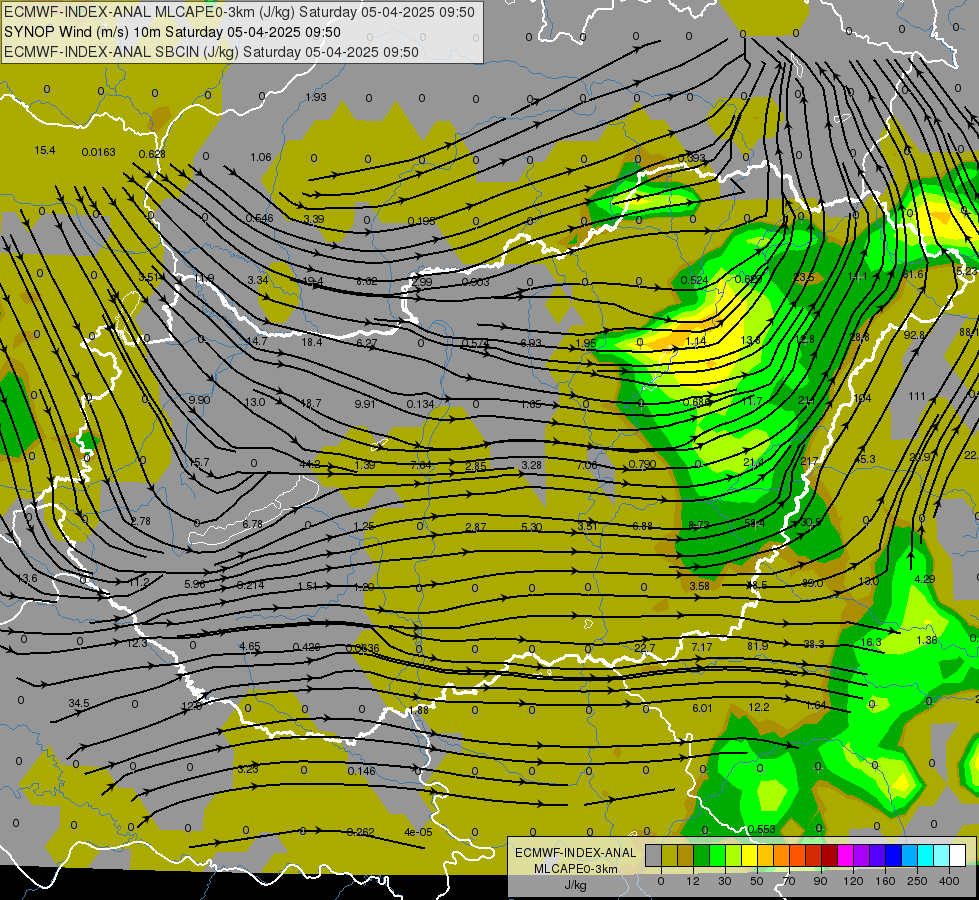The width and height of the screenshot is (979, 900).
Task: Click the map value 92.8
Action: (x=914, y=335)
